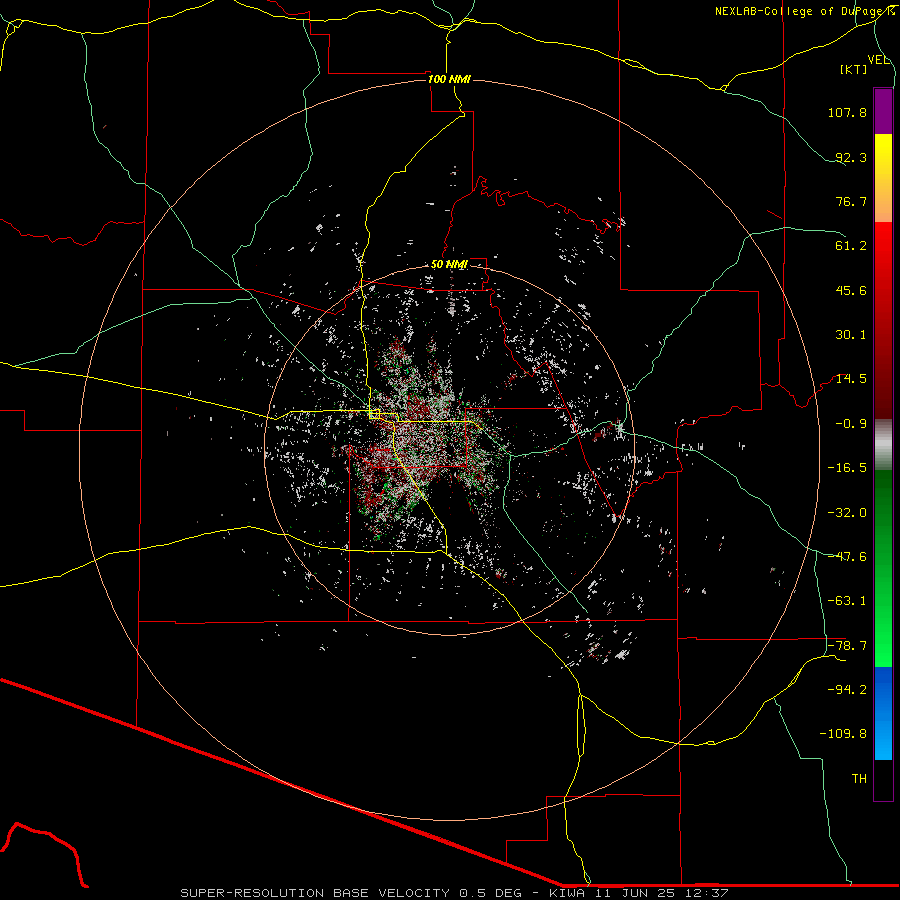Click the -63.1 velocity scale value
The height and width of the screenshot is (900, 900).
[847, 601]
